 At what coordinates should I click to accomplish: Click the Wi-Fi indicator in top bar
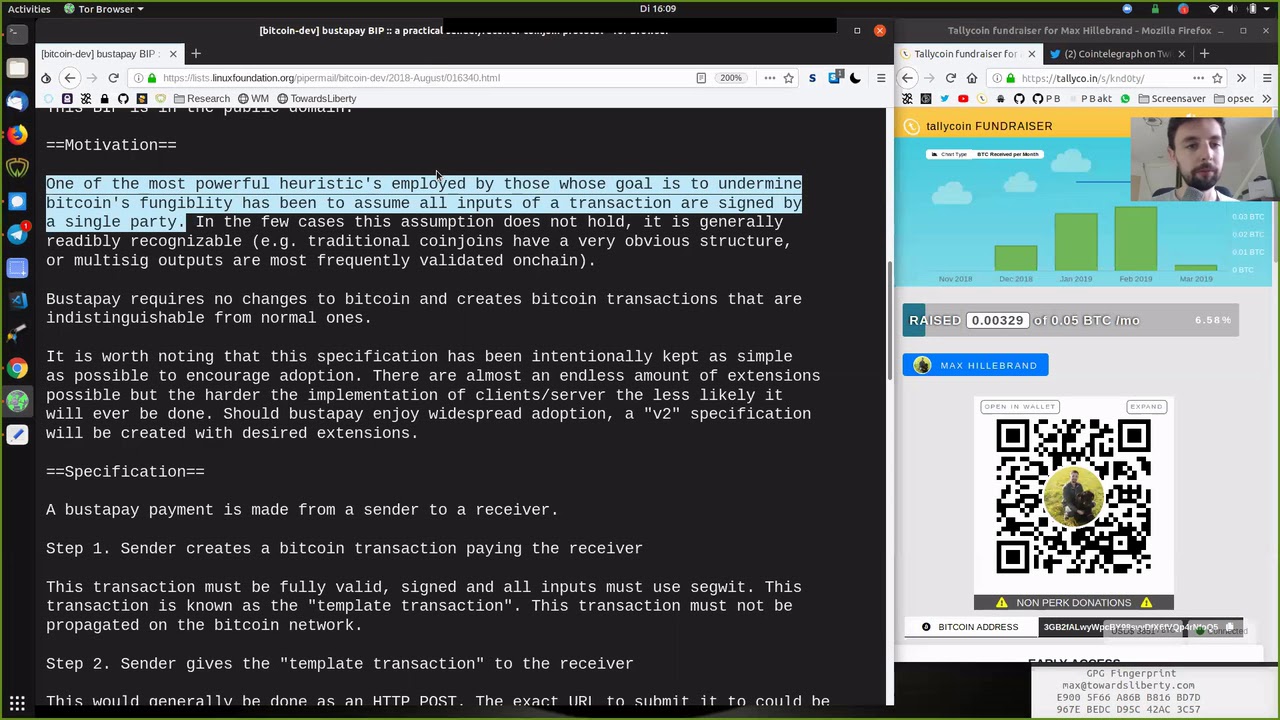(x=1213, y=9)
